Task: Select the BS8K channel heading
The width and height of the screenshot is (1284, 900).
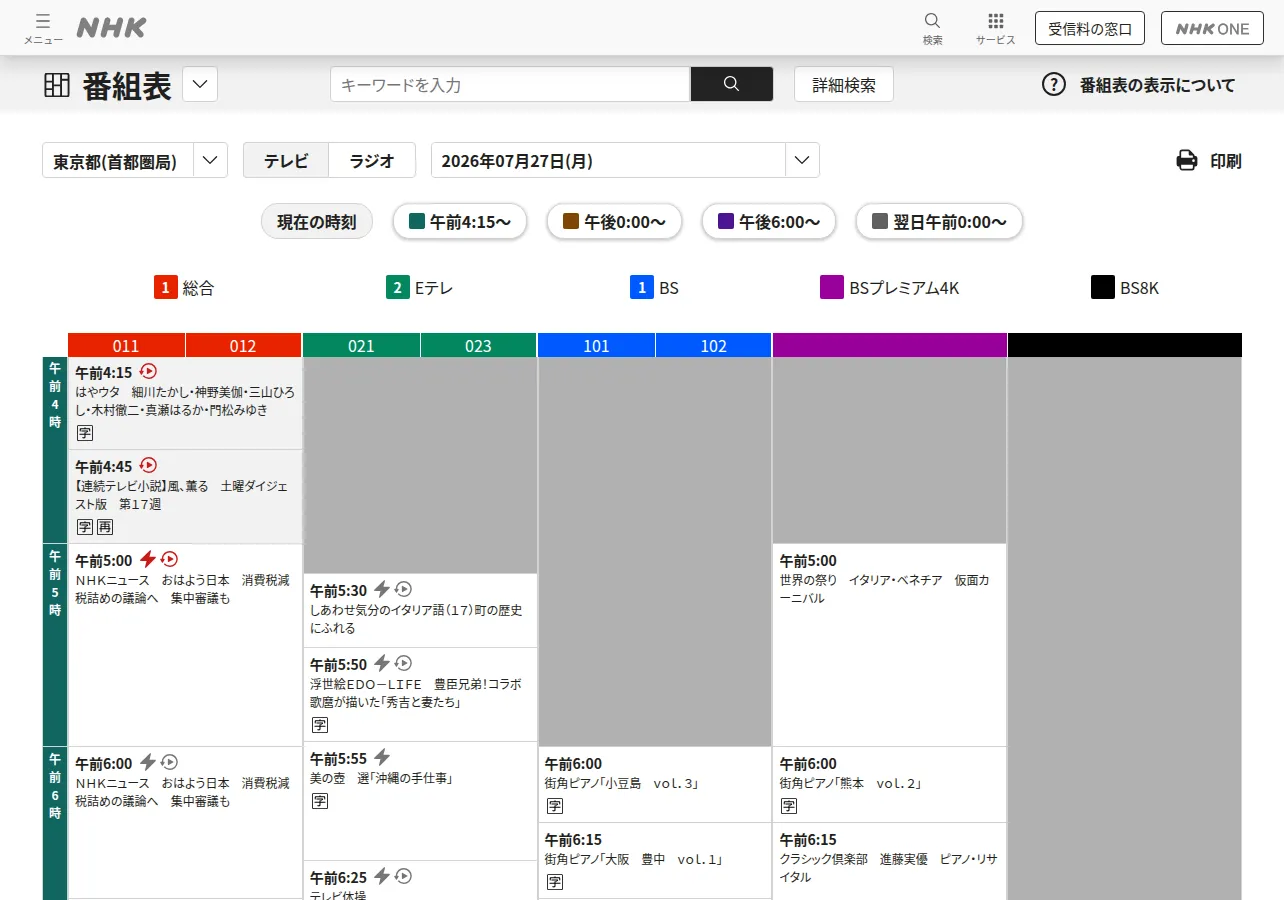Action: (x=1125, y=288)
